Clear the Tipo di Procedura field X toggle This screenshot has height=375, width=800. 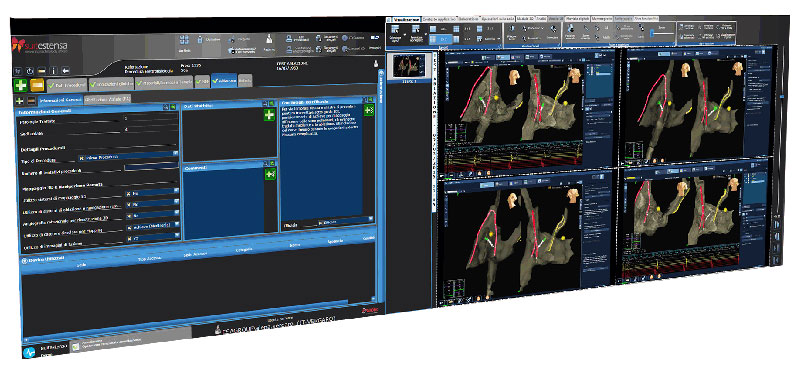click(81, 158)
